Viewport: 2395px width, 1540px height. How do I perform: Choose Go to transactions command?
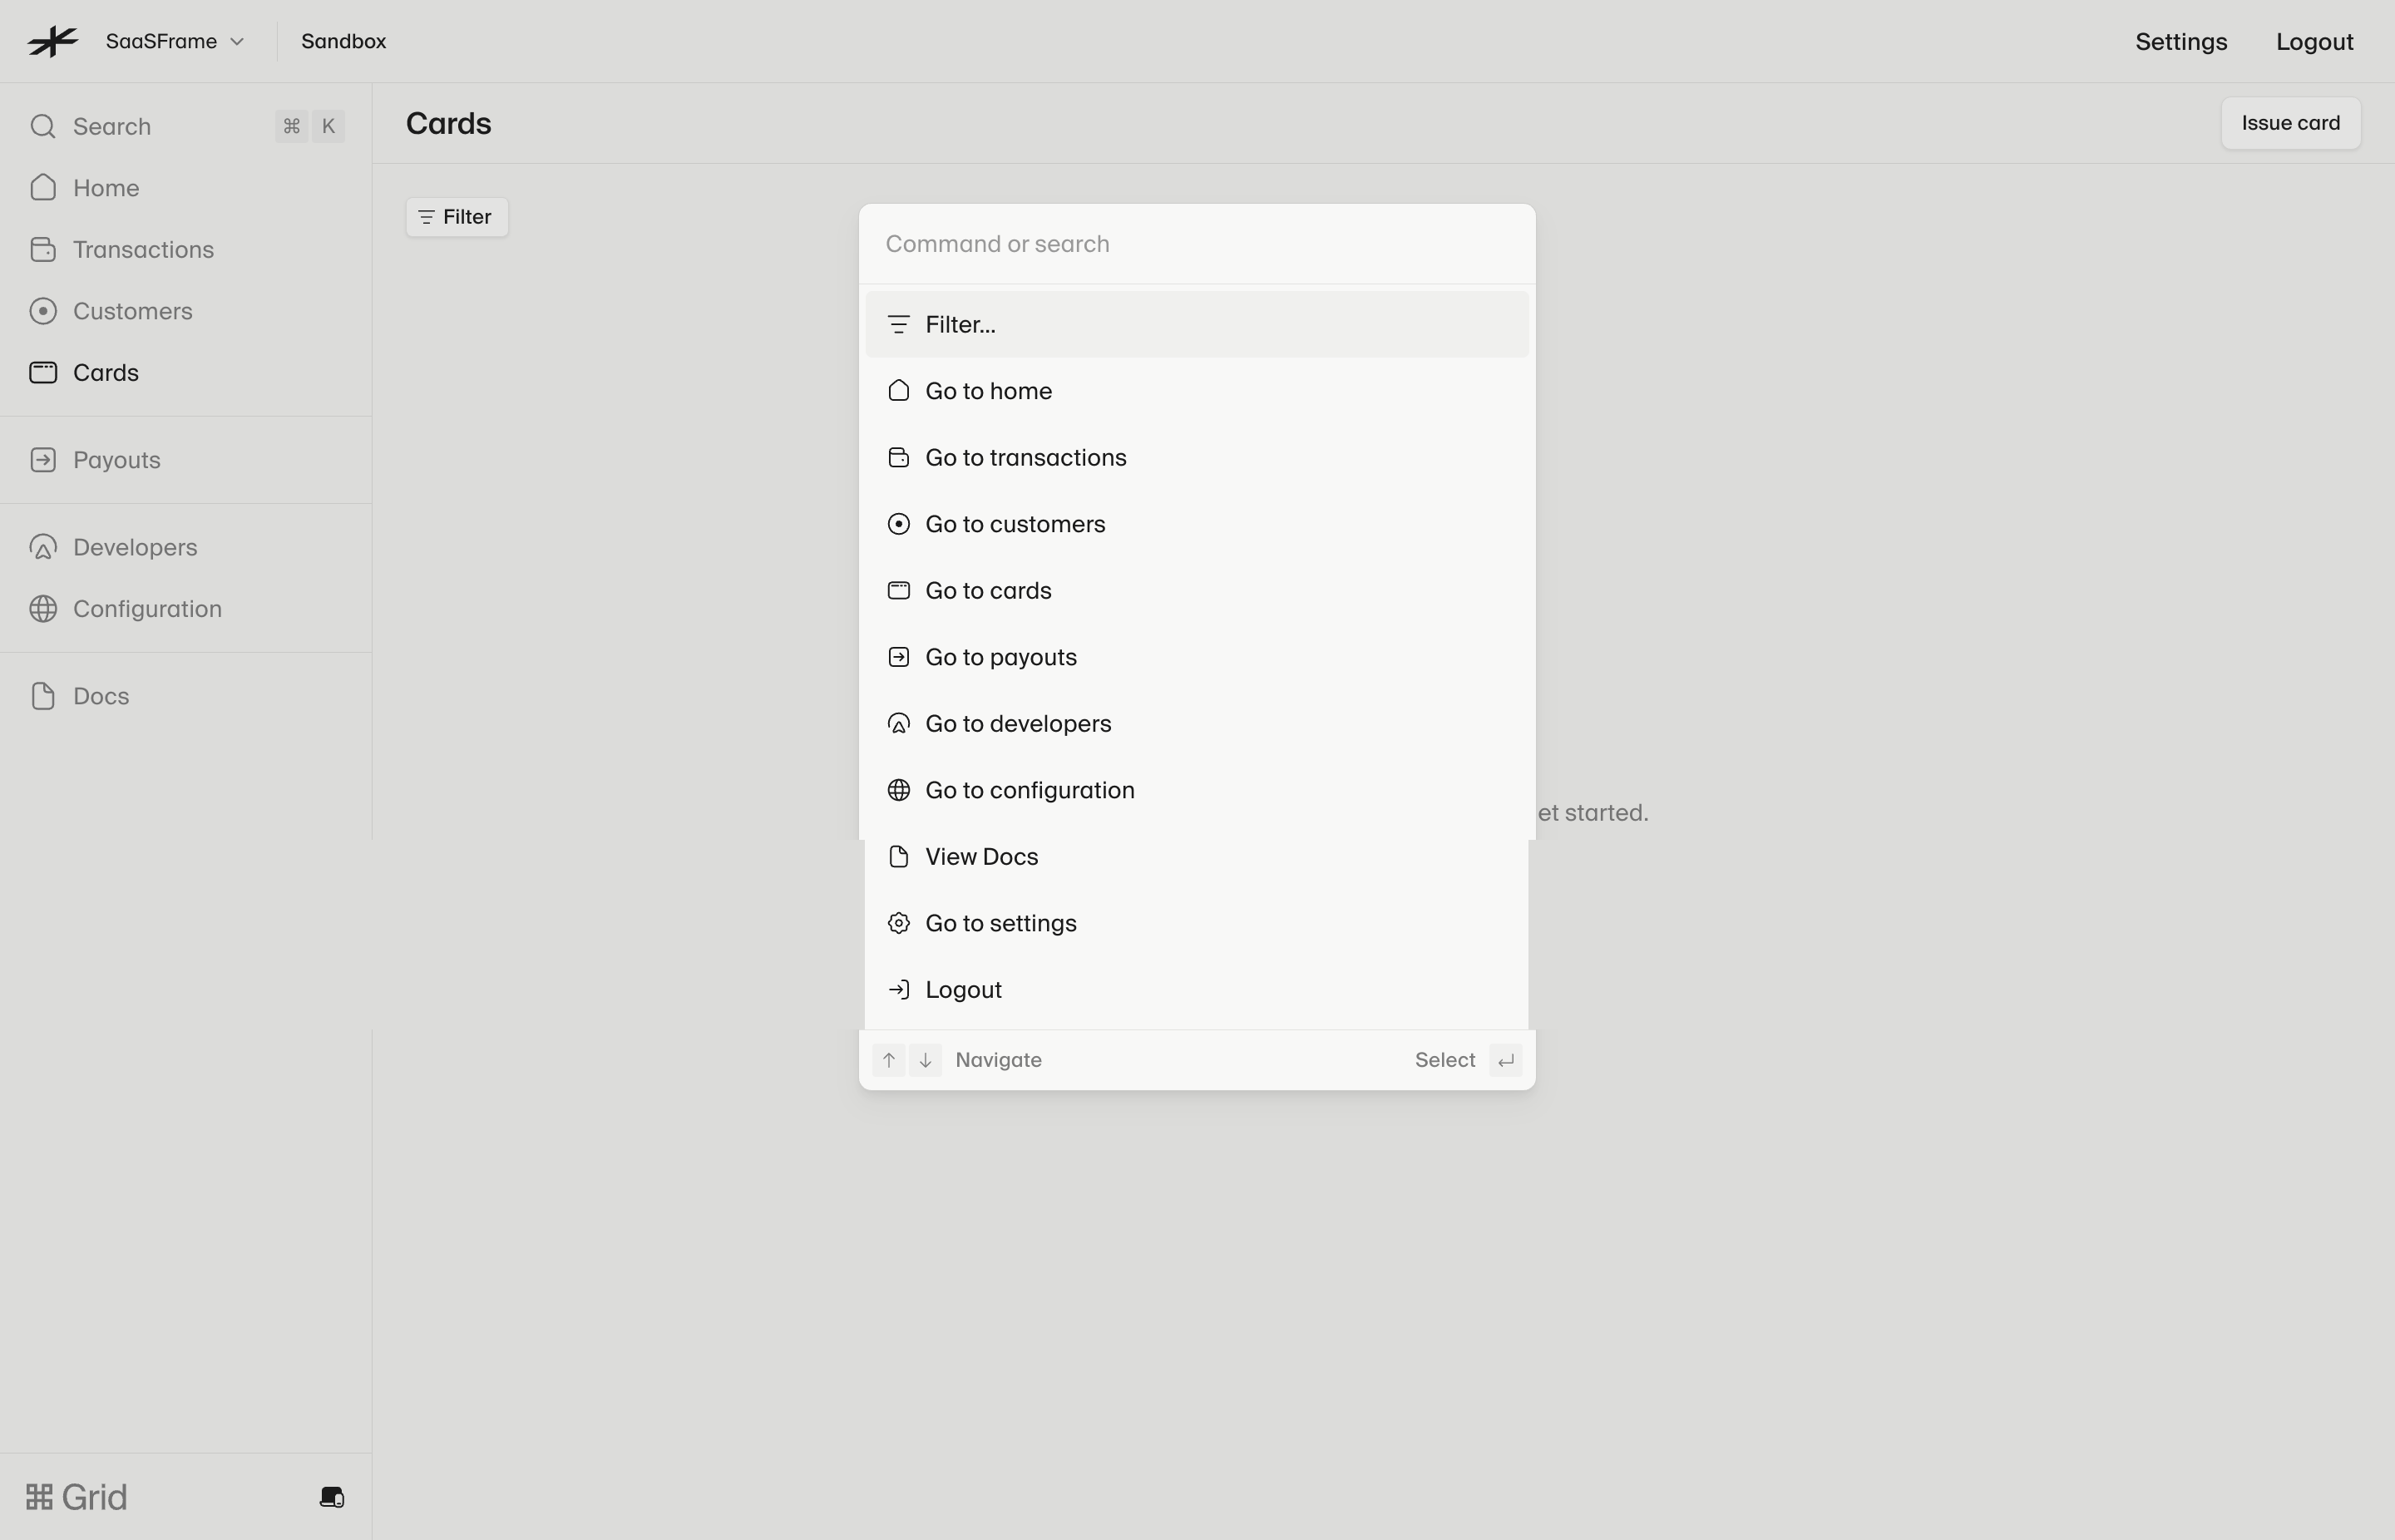coord(1197,457)
